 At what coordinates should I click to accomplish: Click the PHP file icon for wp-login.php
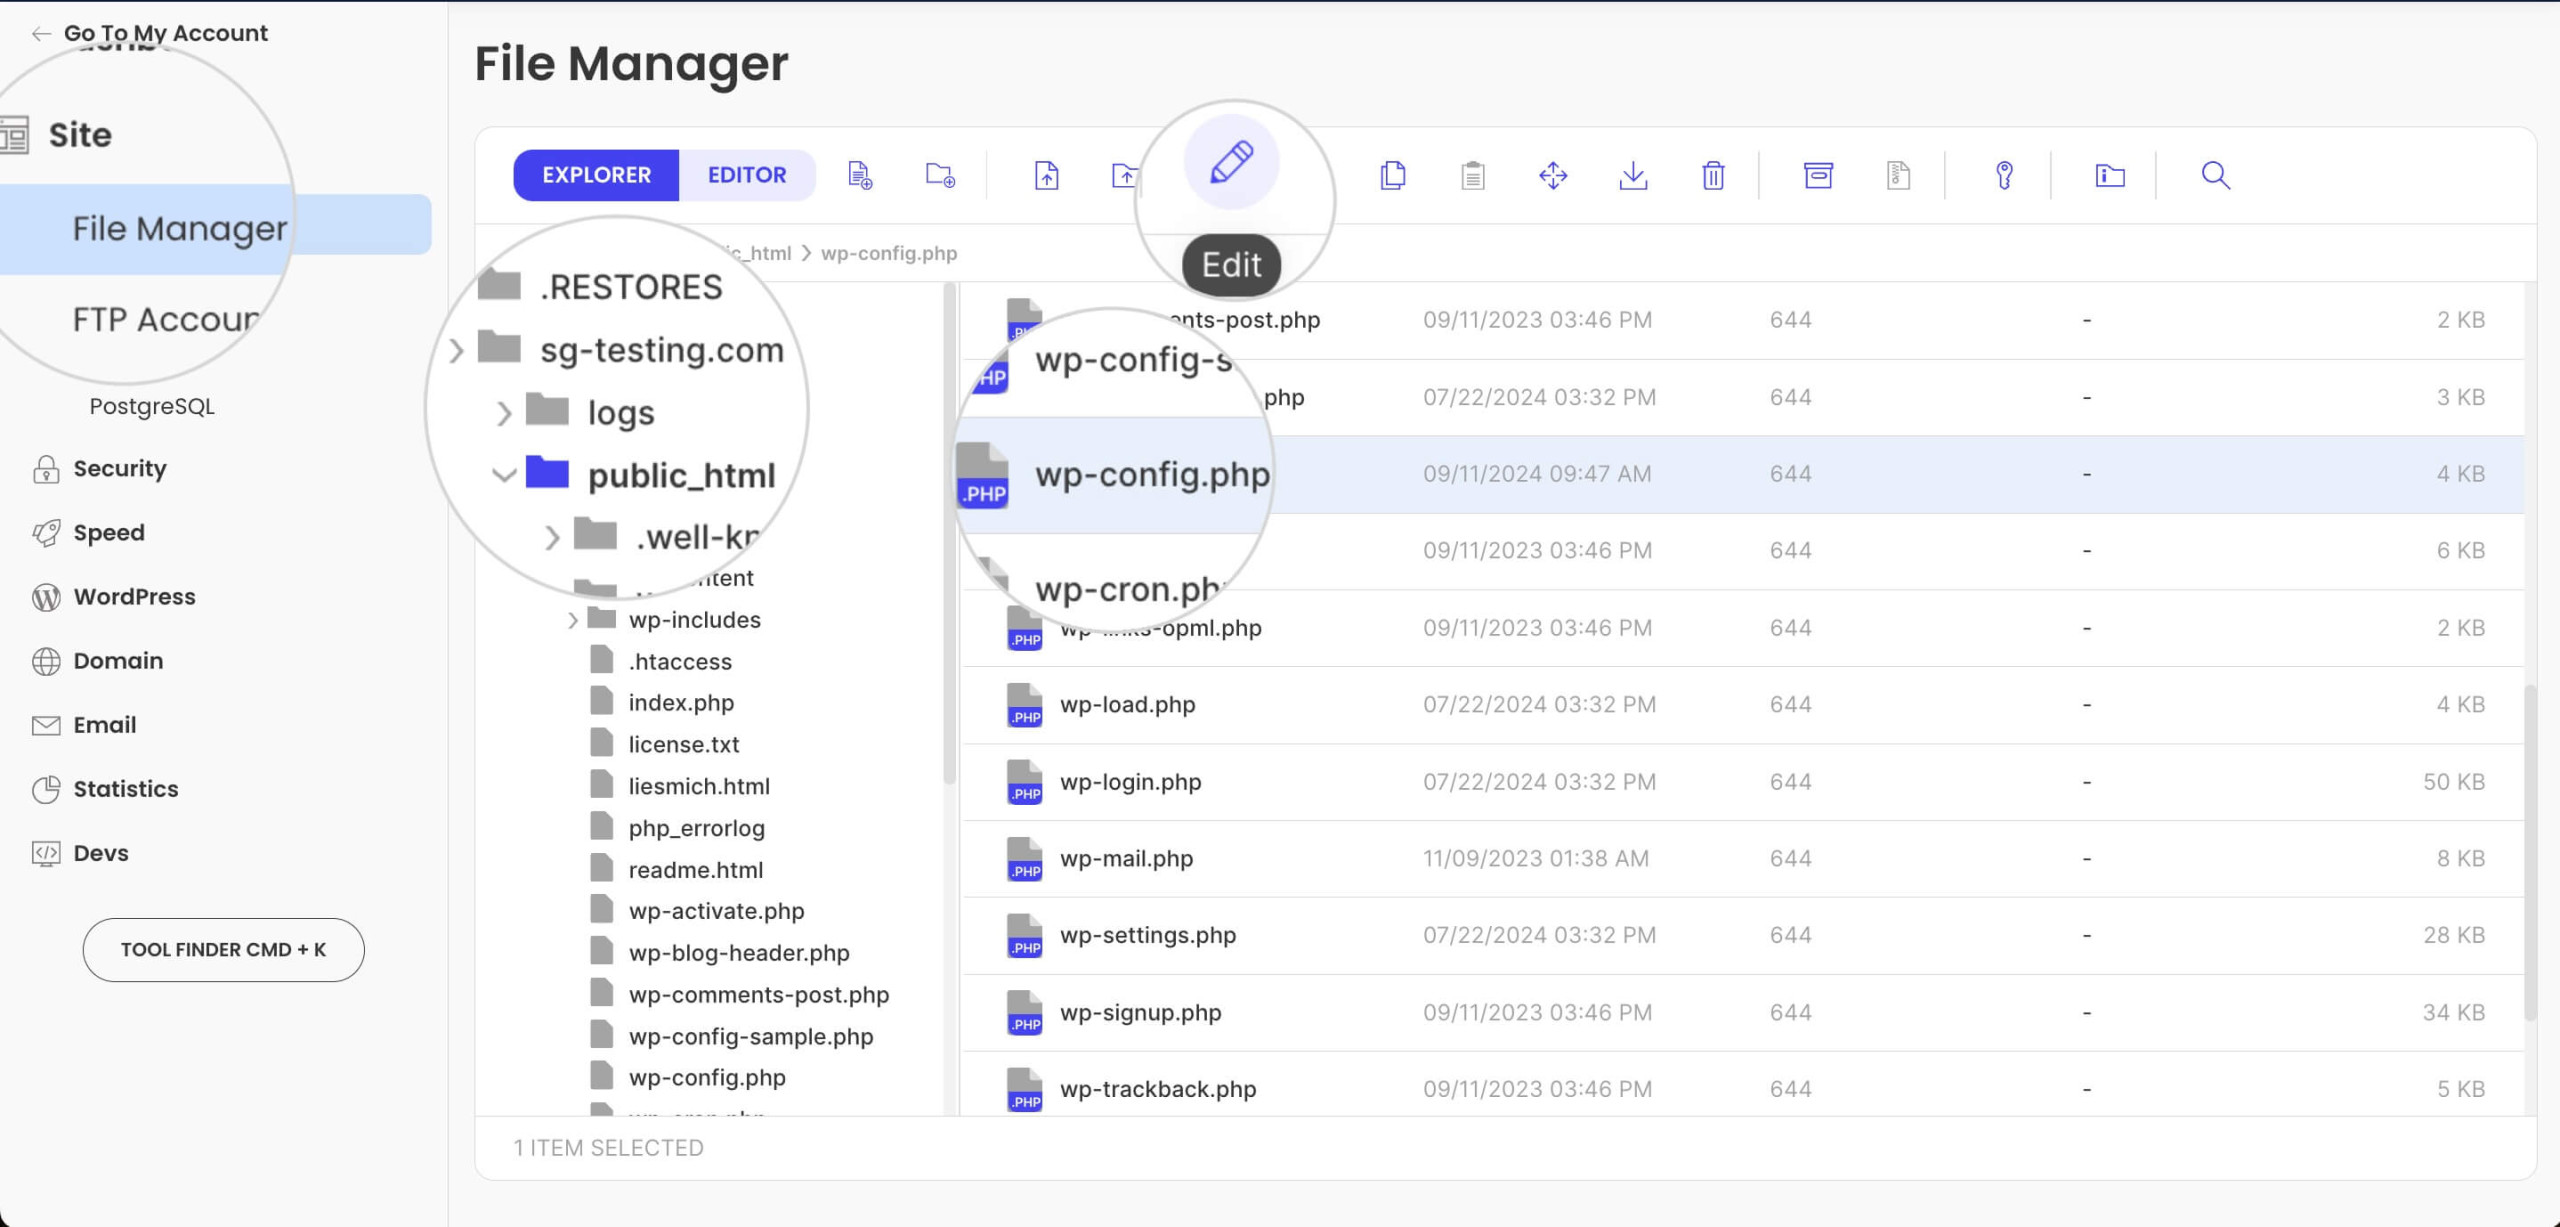pyautogui.click(x=1024, y=782)
